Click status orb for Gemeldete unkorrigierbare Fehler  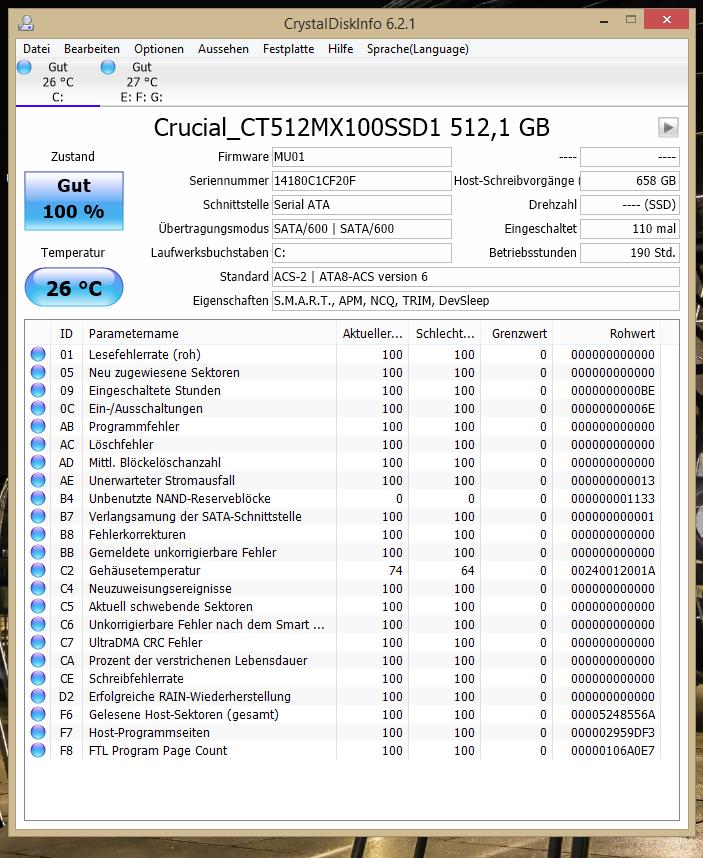(38, 552)
